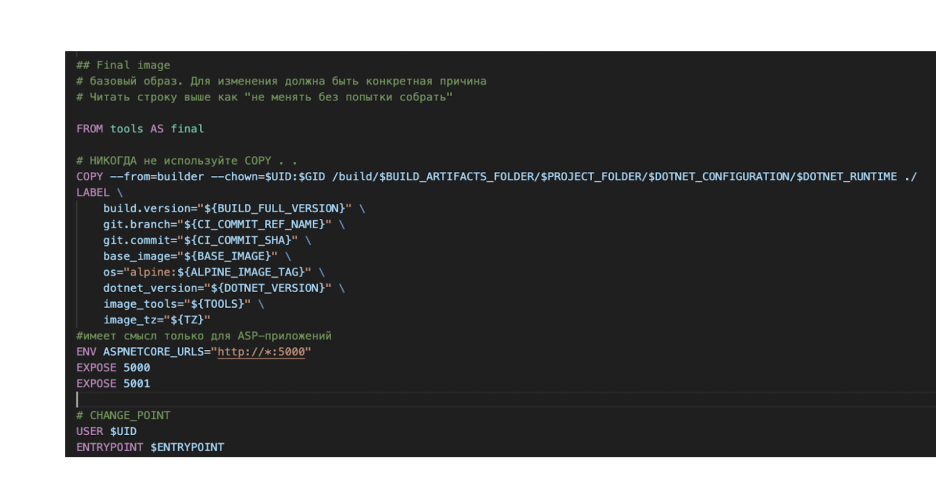
Task: Click the os="alpine" label line
Action: [210, 272]
